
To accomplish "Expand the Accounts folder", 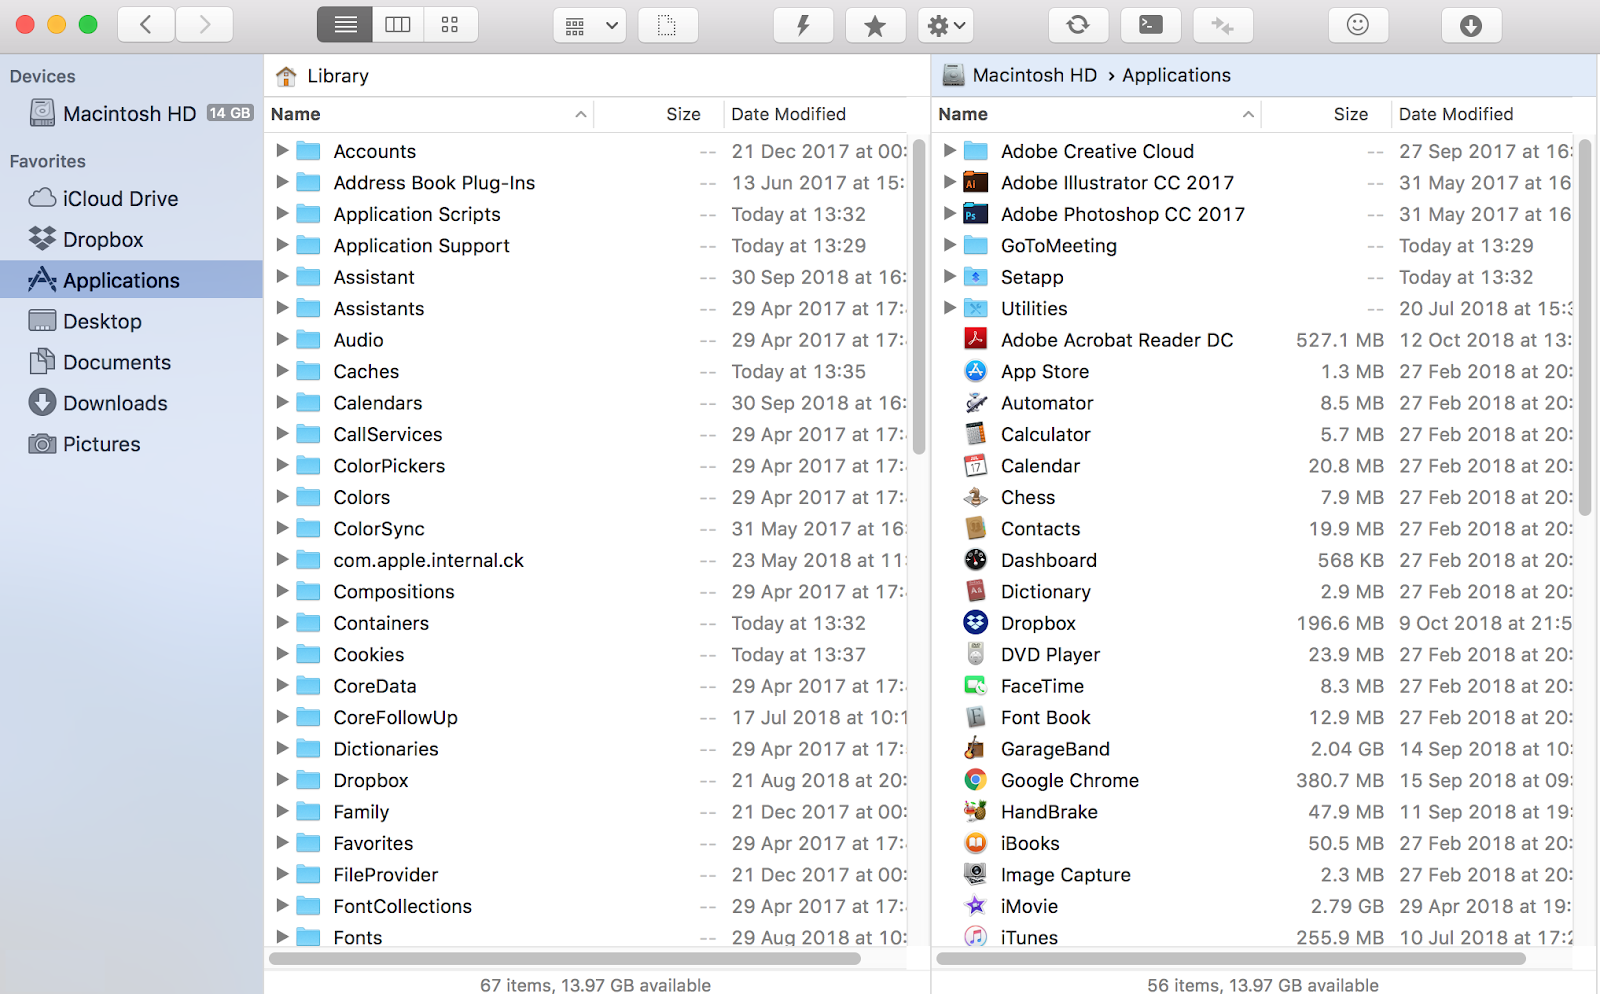I will [282, 151].
